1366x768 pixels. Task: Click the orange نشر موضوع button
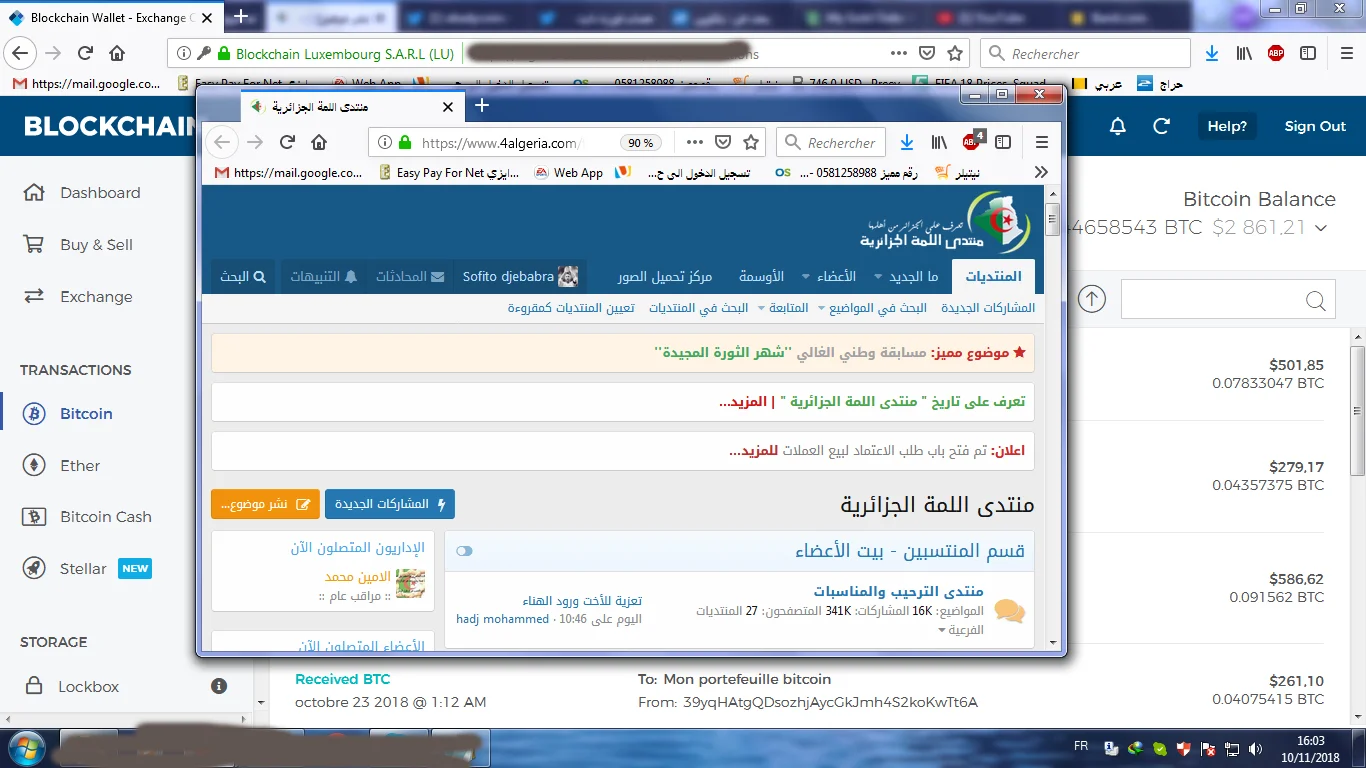tap(265, 504)
